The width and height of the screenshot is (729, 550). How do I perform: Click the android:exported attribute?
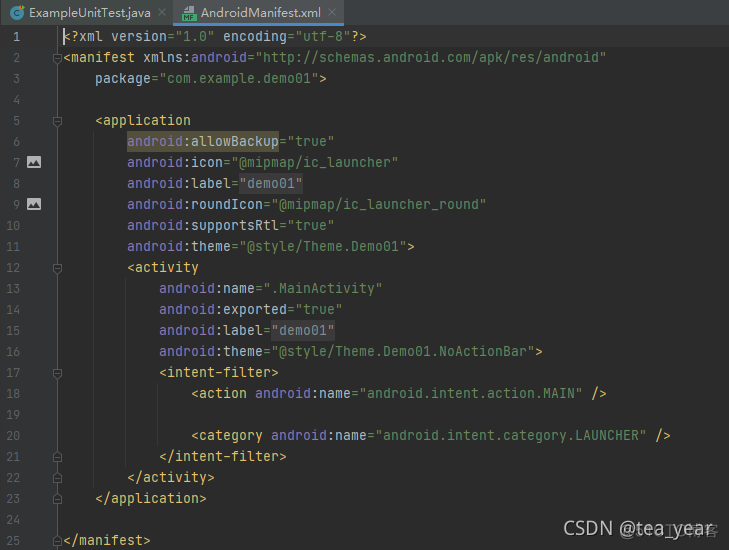223,310
